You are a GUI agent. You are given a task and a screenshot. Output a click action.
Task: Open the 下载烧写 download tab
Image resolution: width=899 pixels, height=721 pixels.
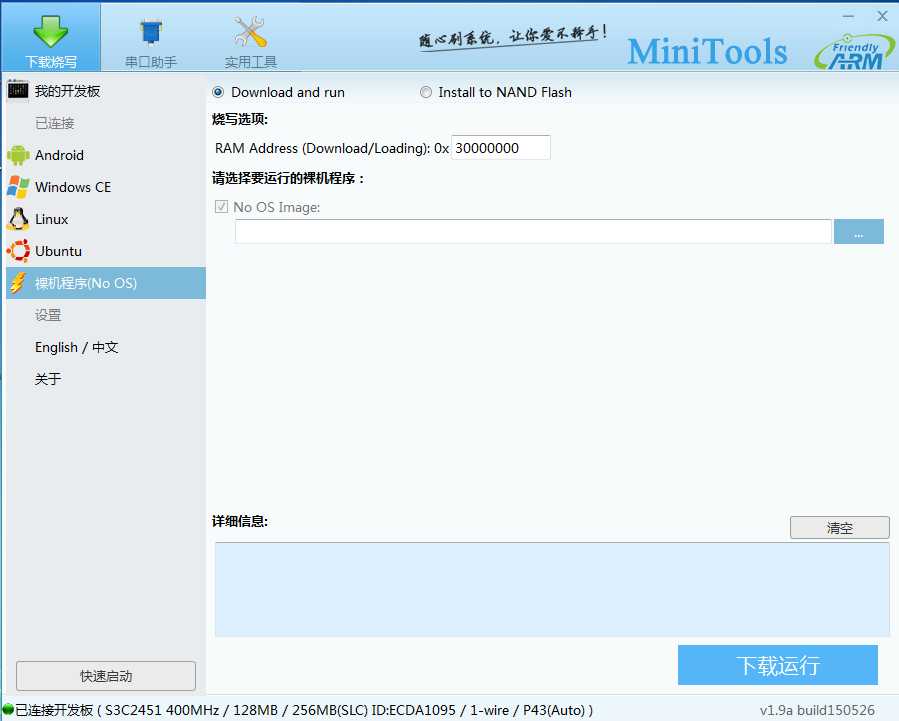click(50, 38)
